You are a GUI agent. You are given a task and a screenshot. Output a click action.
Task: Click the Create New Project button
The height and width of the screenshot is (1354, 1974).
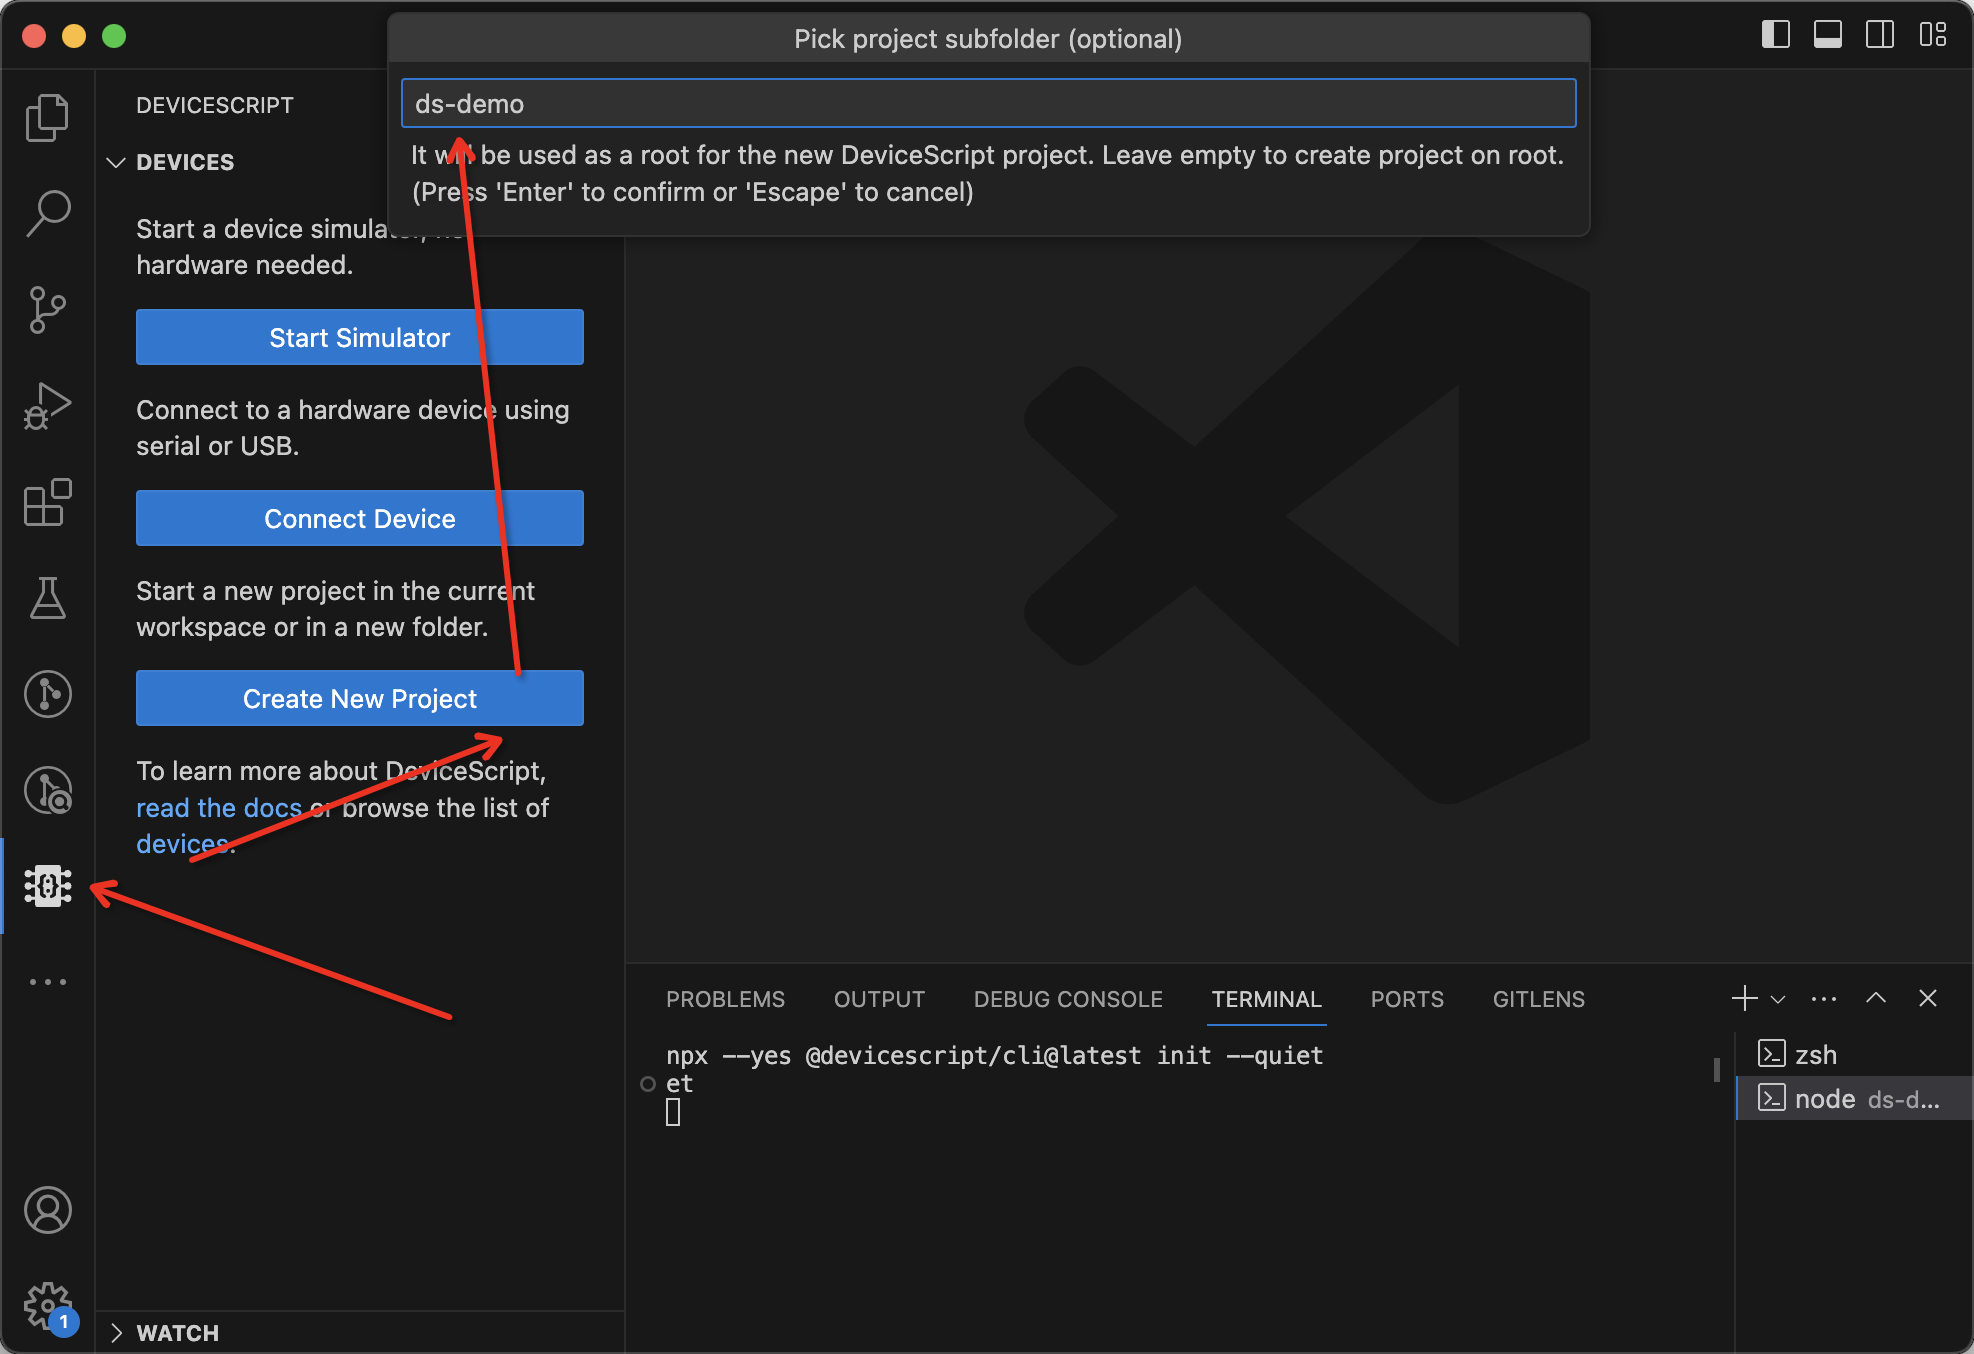point(358,697)
